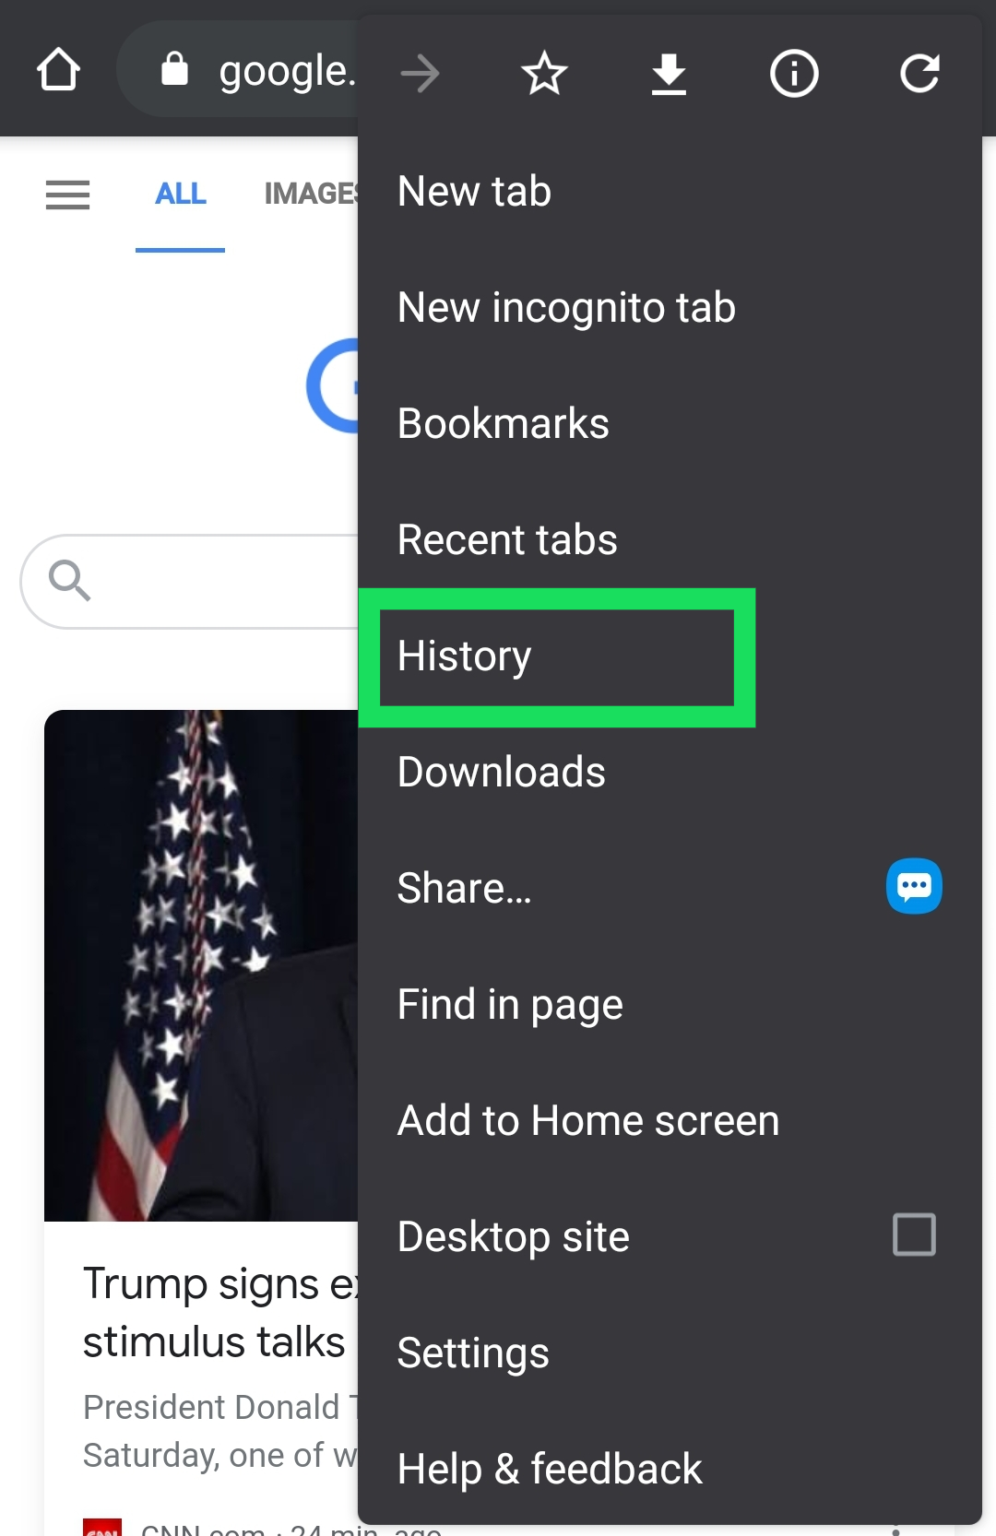Tap the blue messaging share icon
The height and width of the screenshot is (1536, 996).
(x=913, y=886)
